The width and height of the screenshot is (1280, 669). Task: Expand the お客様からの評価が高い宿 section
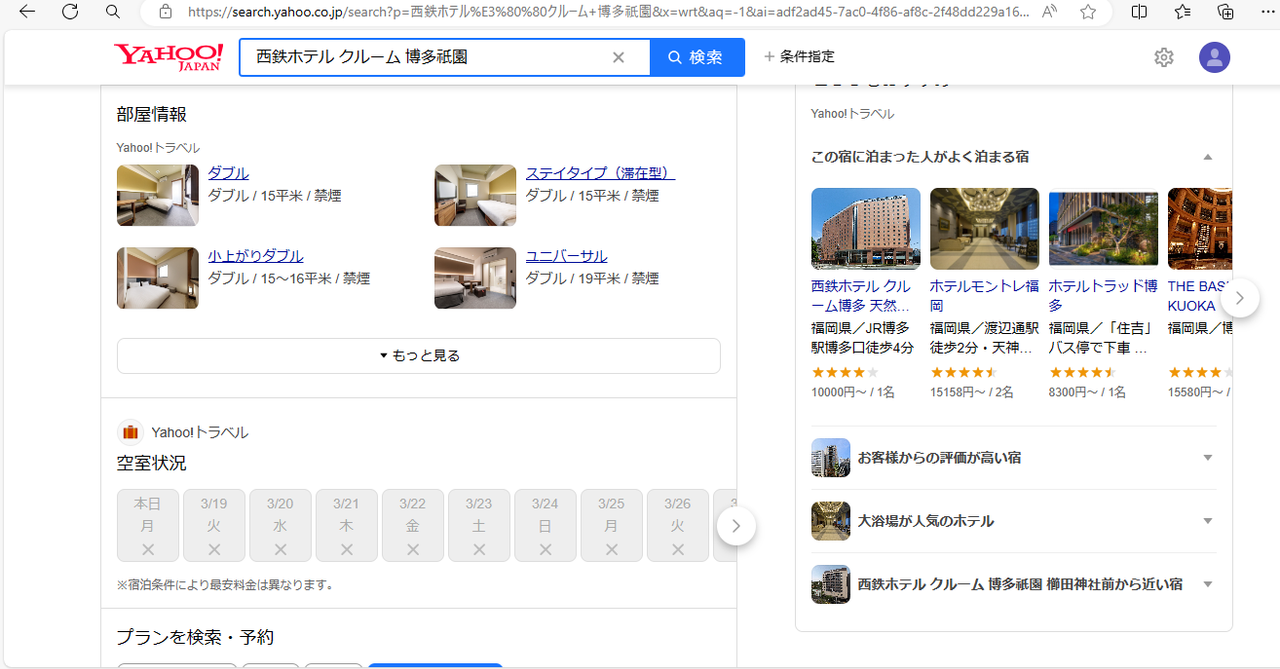click(1207, 457)
